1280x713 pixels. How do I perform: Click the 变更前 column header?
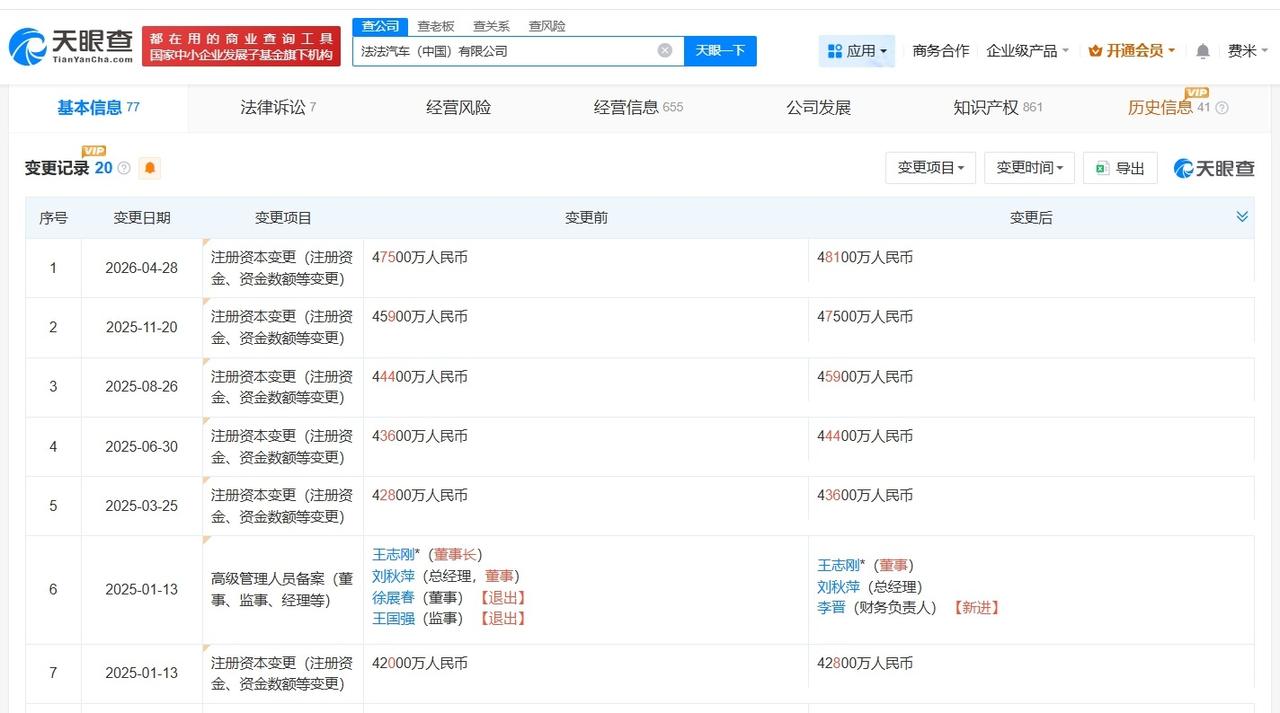pyautogui.click(x=586, y=217)
